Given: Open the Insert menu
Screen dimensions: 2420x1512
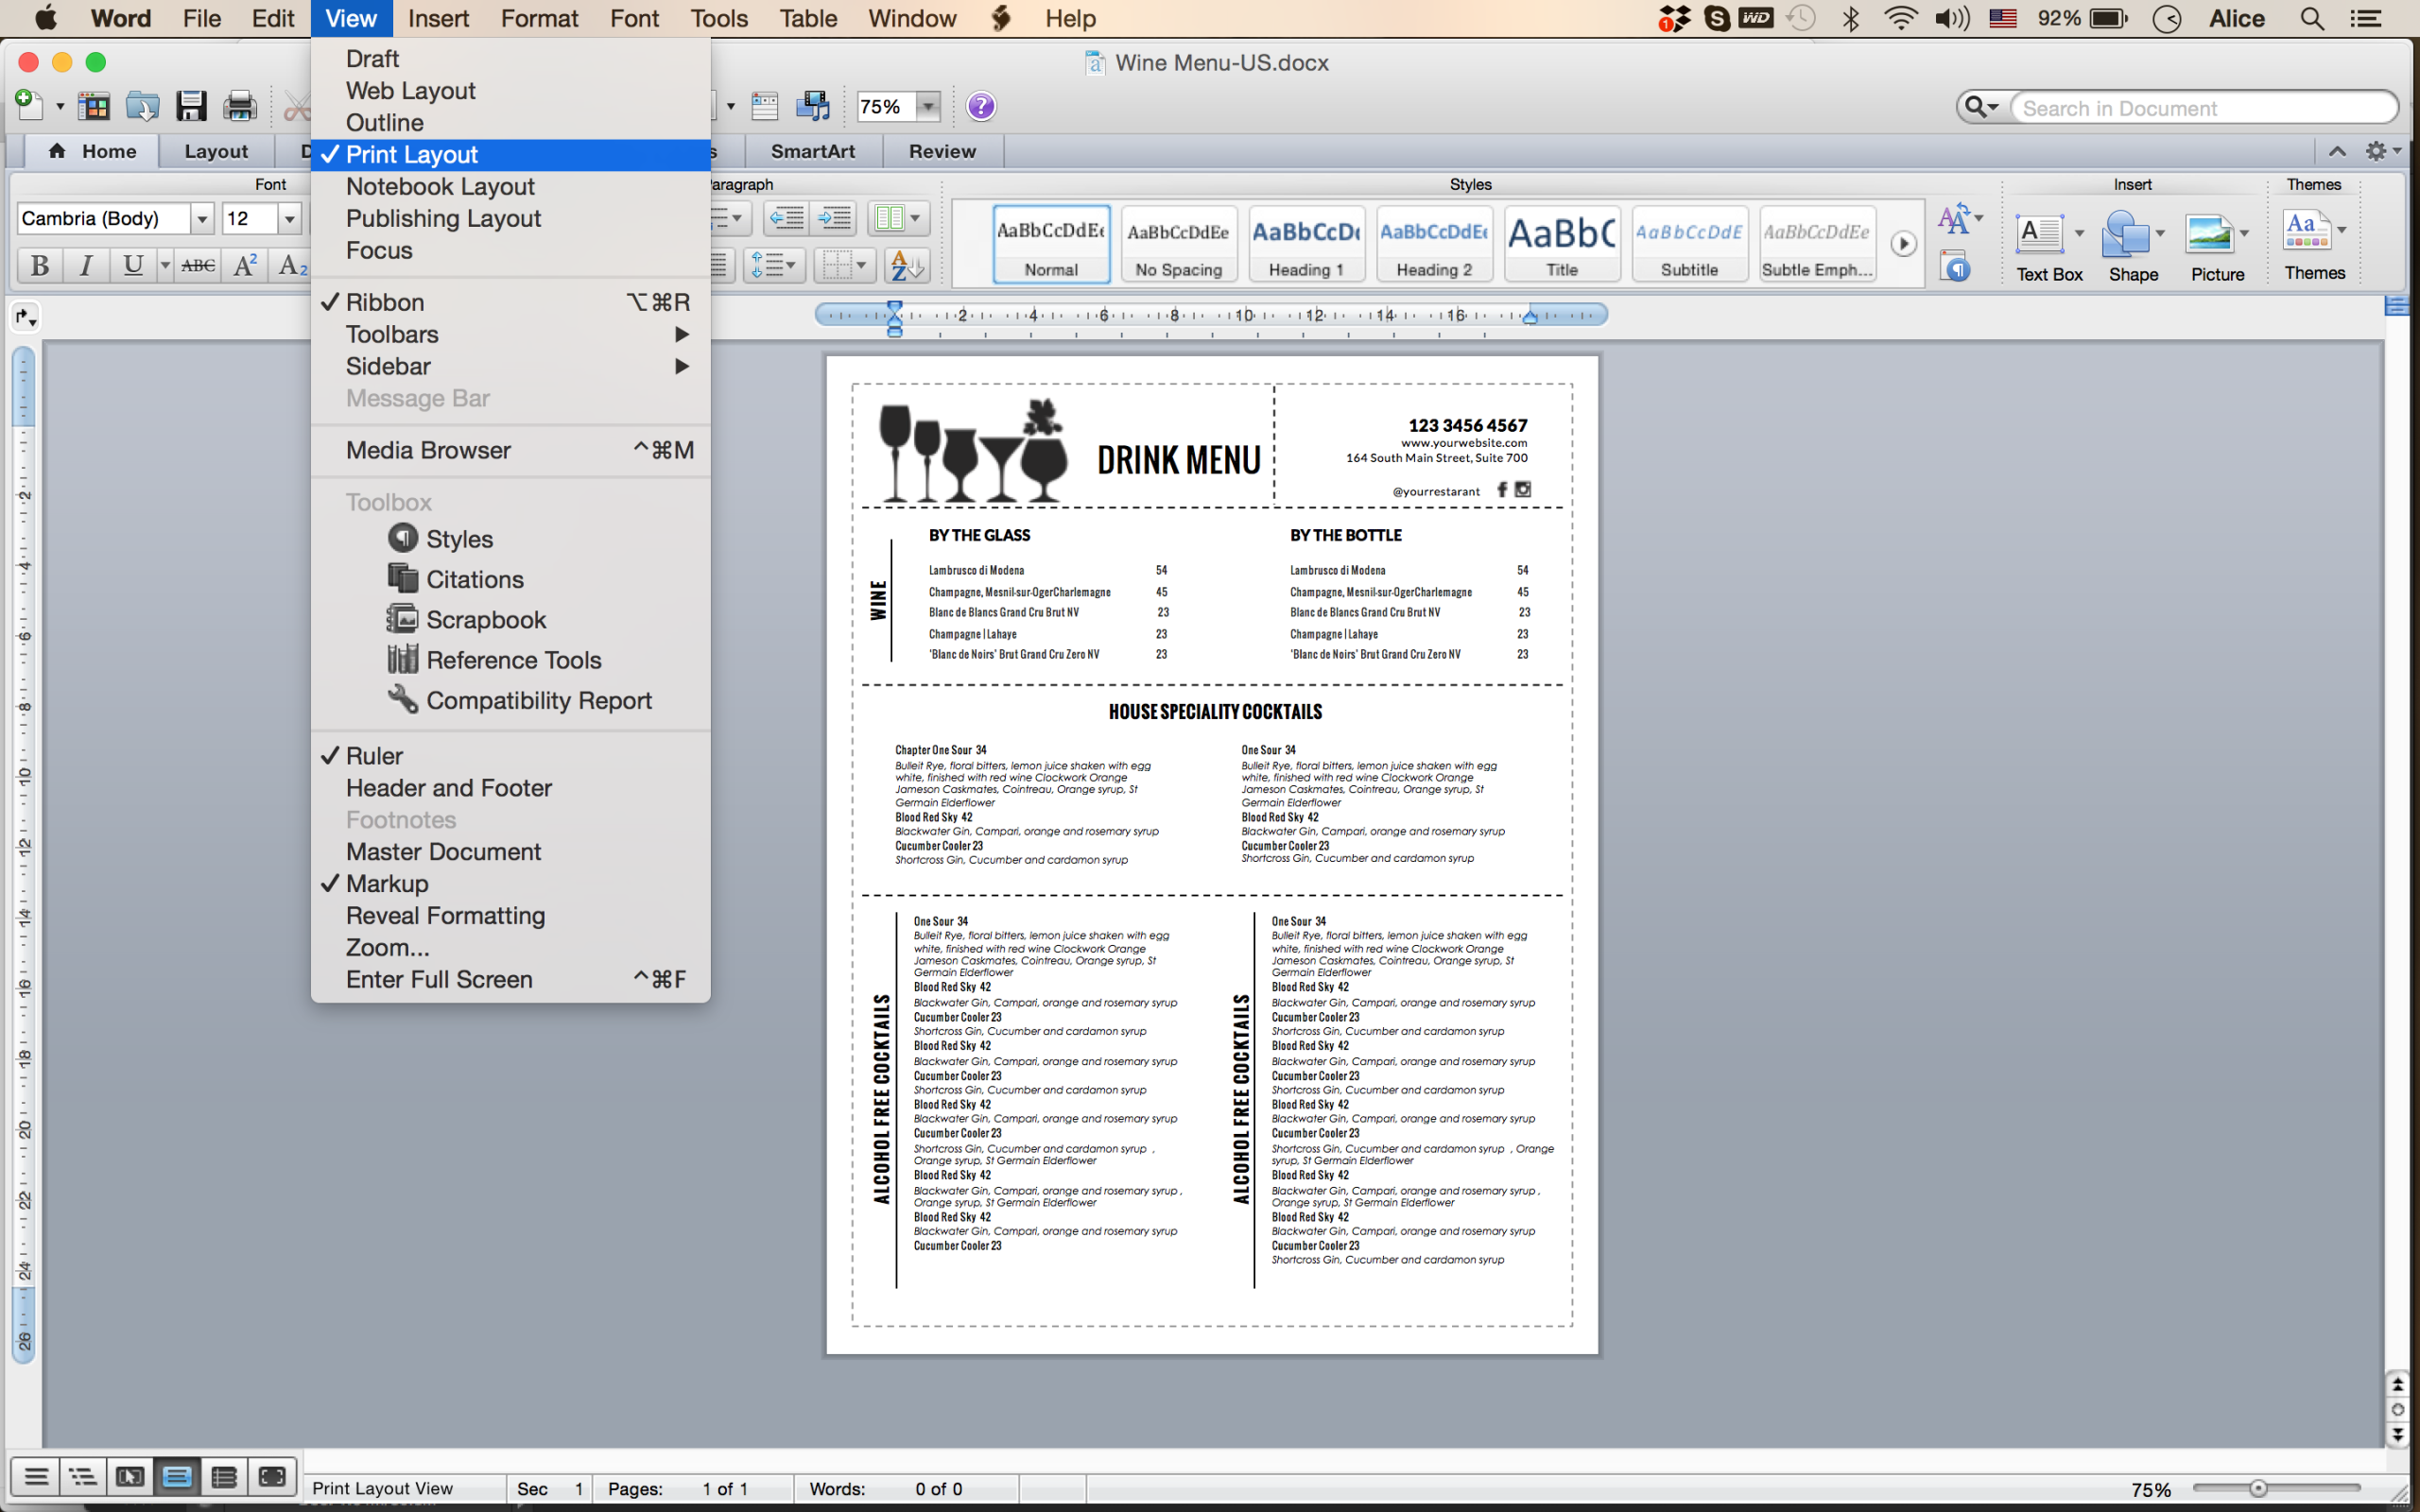Looking at the screenshot, I should tap(438, 19).
